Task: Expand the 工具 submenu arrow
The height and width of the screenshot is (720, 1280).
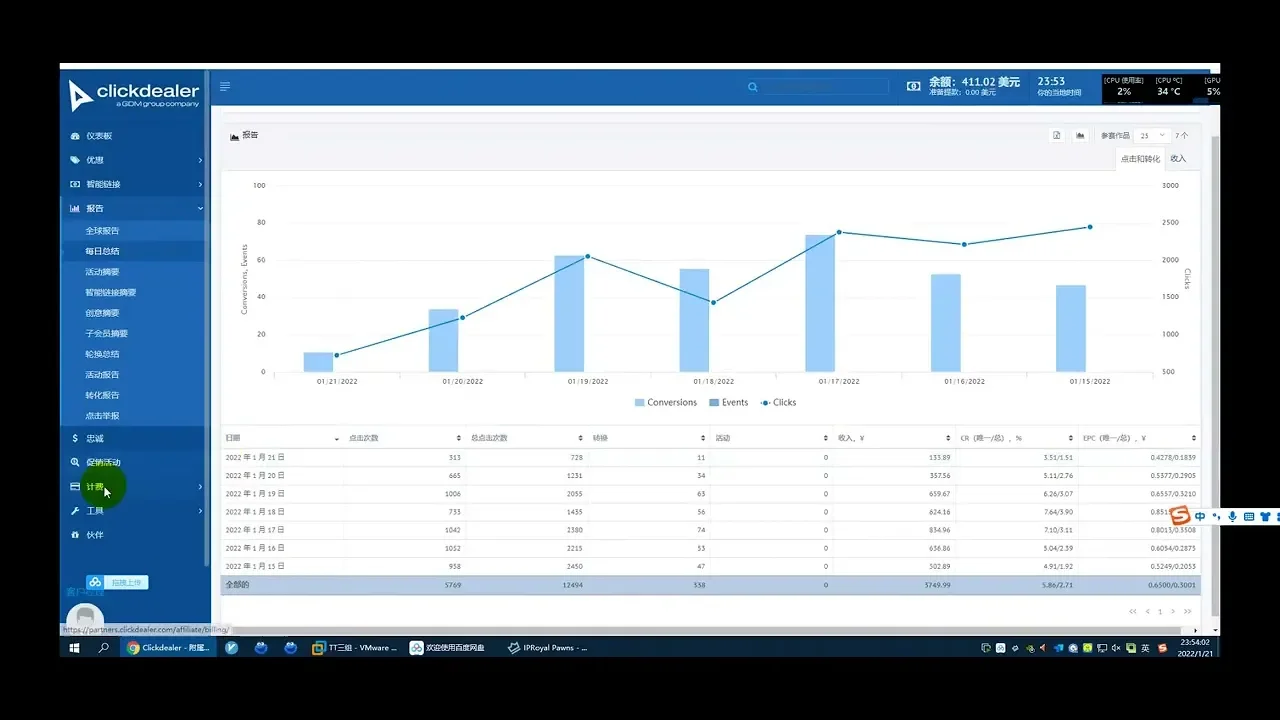Action: [200, 511]
